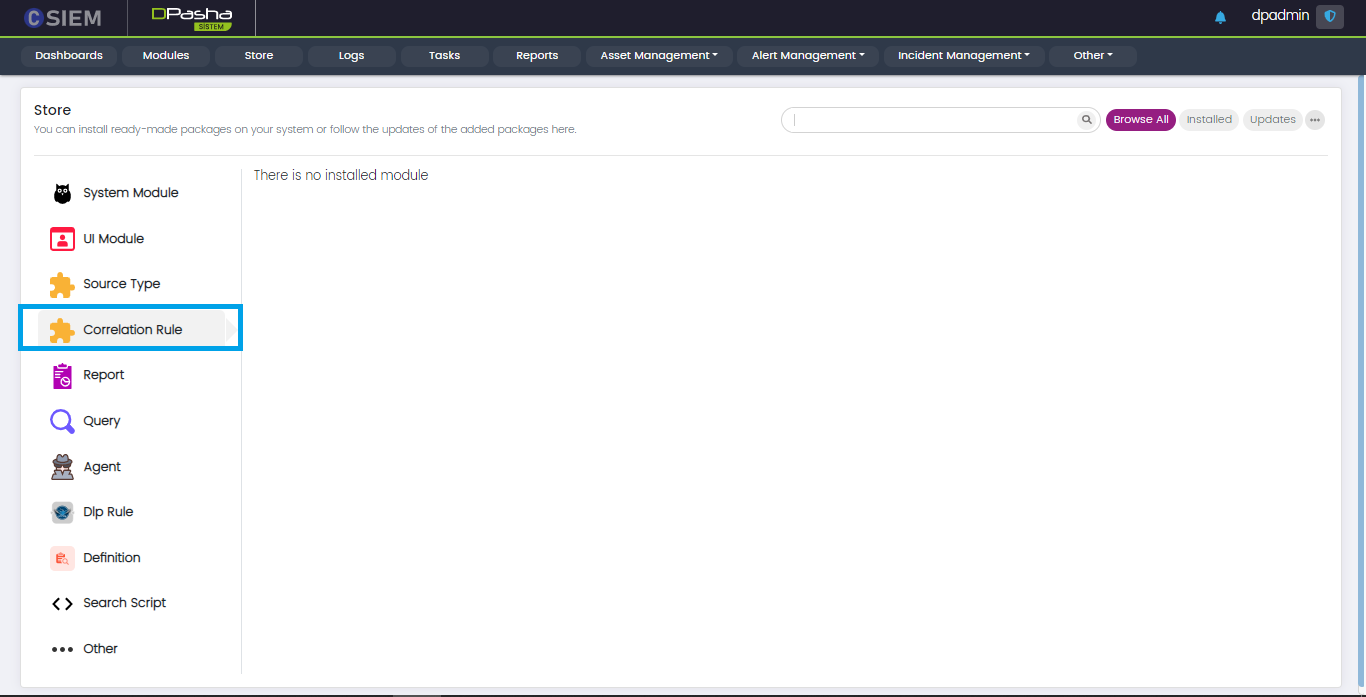Screen dimensions: 1366x697
Task: Open the Logs page
Action: tap(351, 56)
